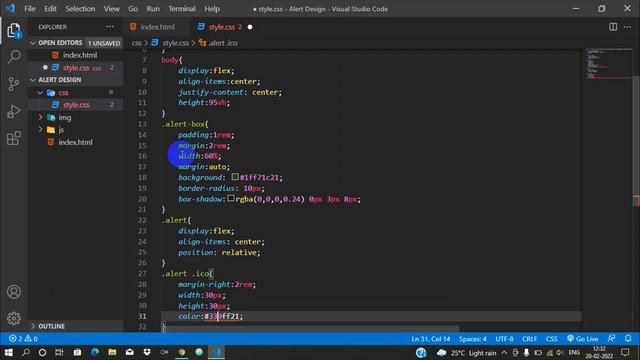Open the Terminal menu

click(182, 9)
